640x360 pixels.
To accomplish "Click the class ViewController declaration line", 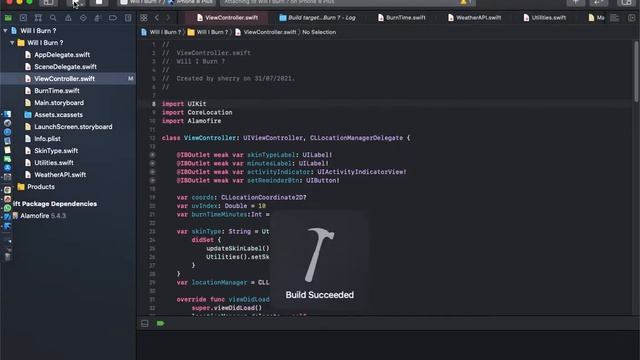I will coord(286,138).
